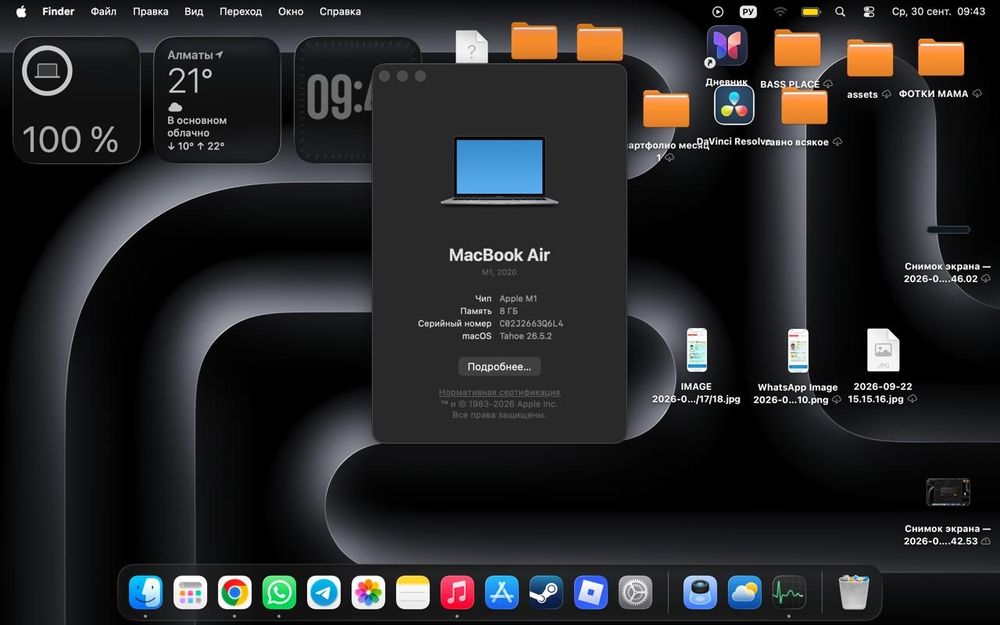The height and width of the screenshot is (625, 1000).
Task: Open the Портфолио месяц folder
Action: tap(666, 108)
